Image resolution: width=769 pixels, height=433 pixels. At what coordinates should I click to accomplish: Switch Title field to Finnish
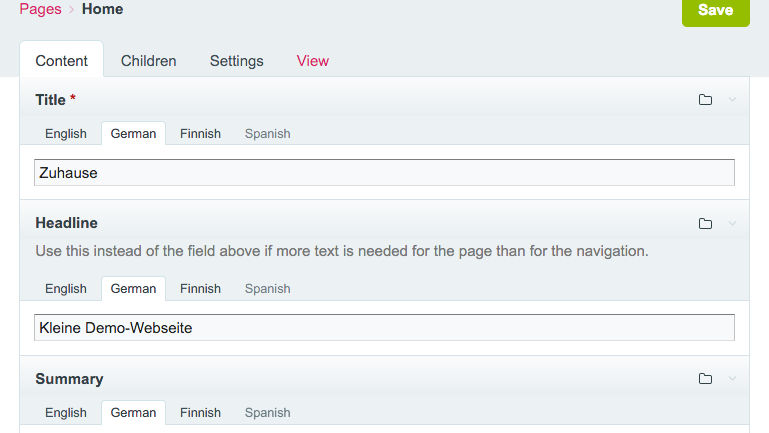pos(200,133)
